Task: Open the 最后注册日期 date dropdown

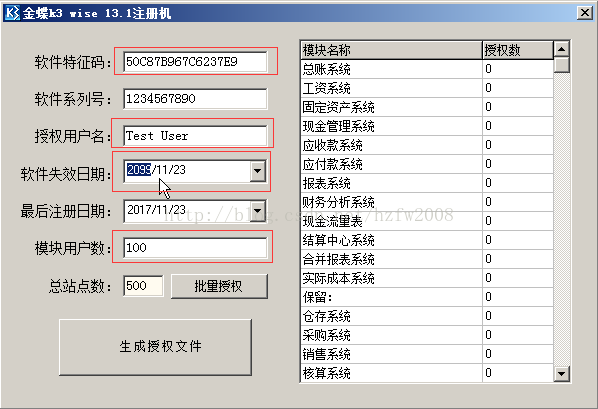Action: point(258,211)
